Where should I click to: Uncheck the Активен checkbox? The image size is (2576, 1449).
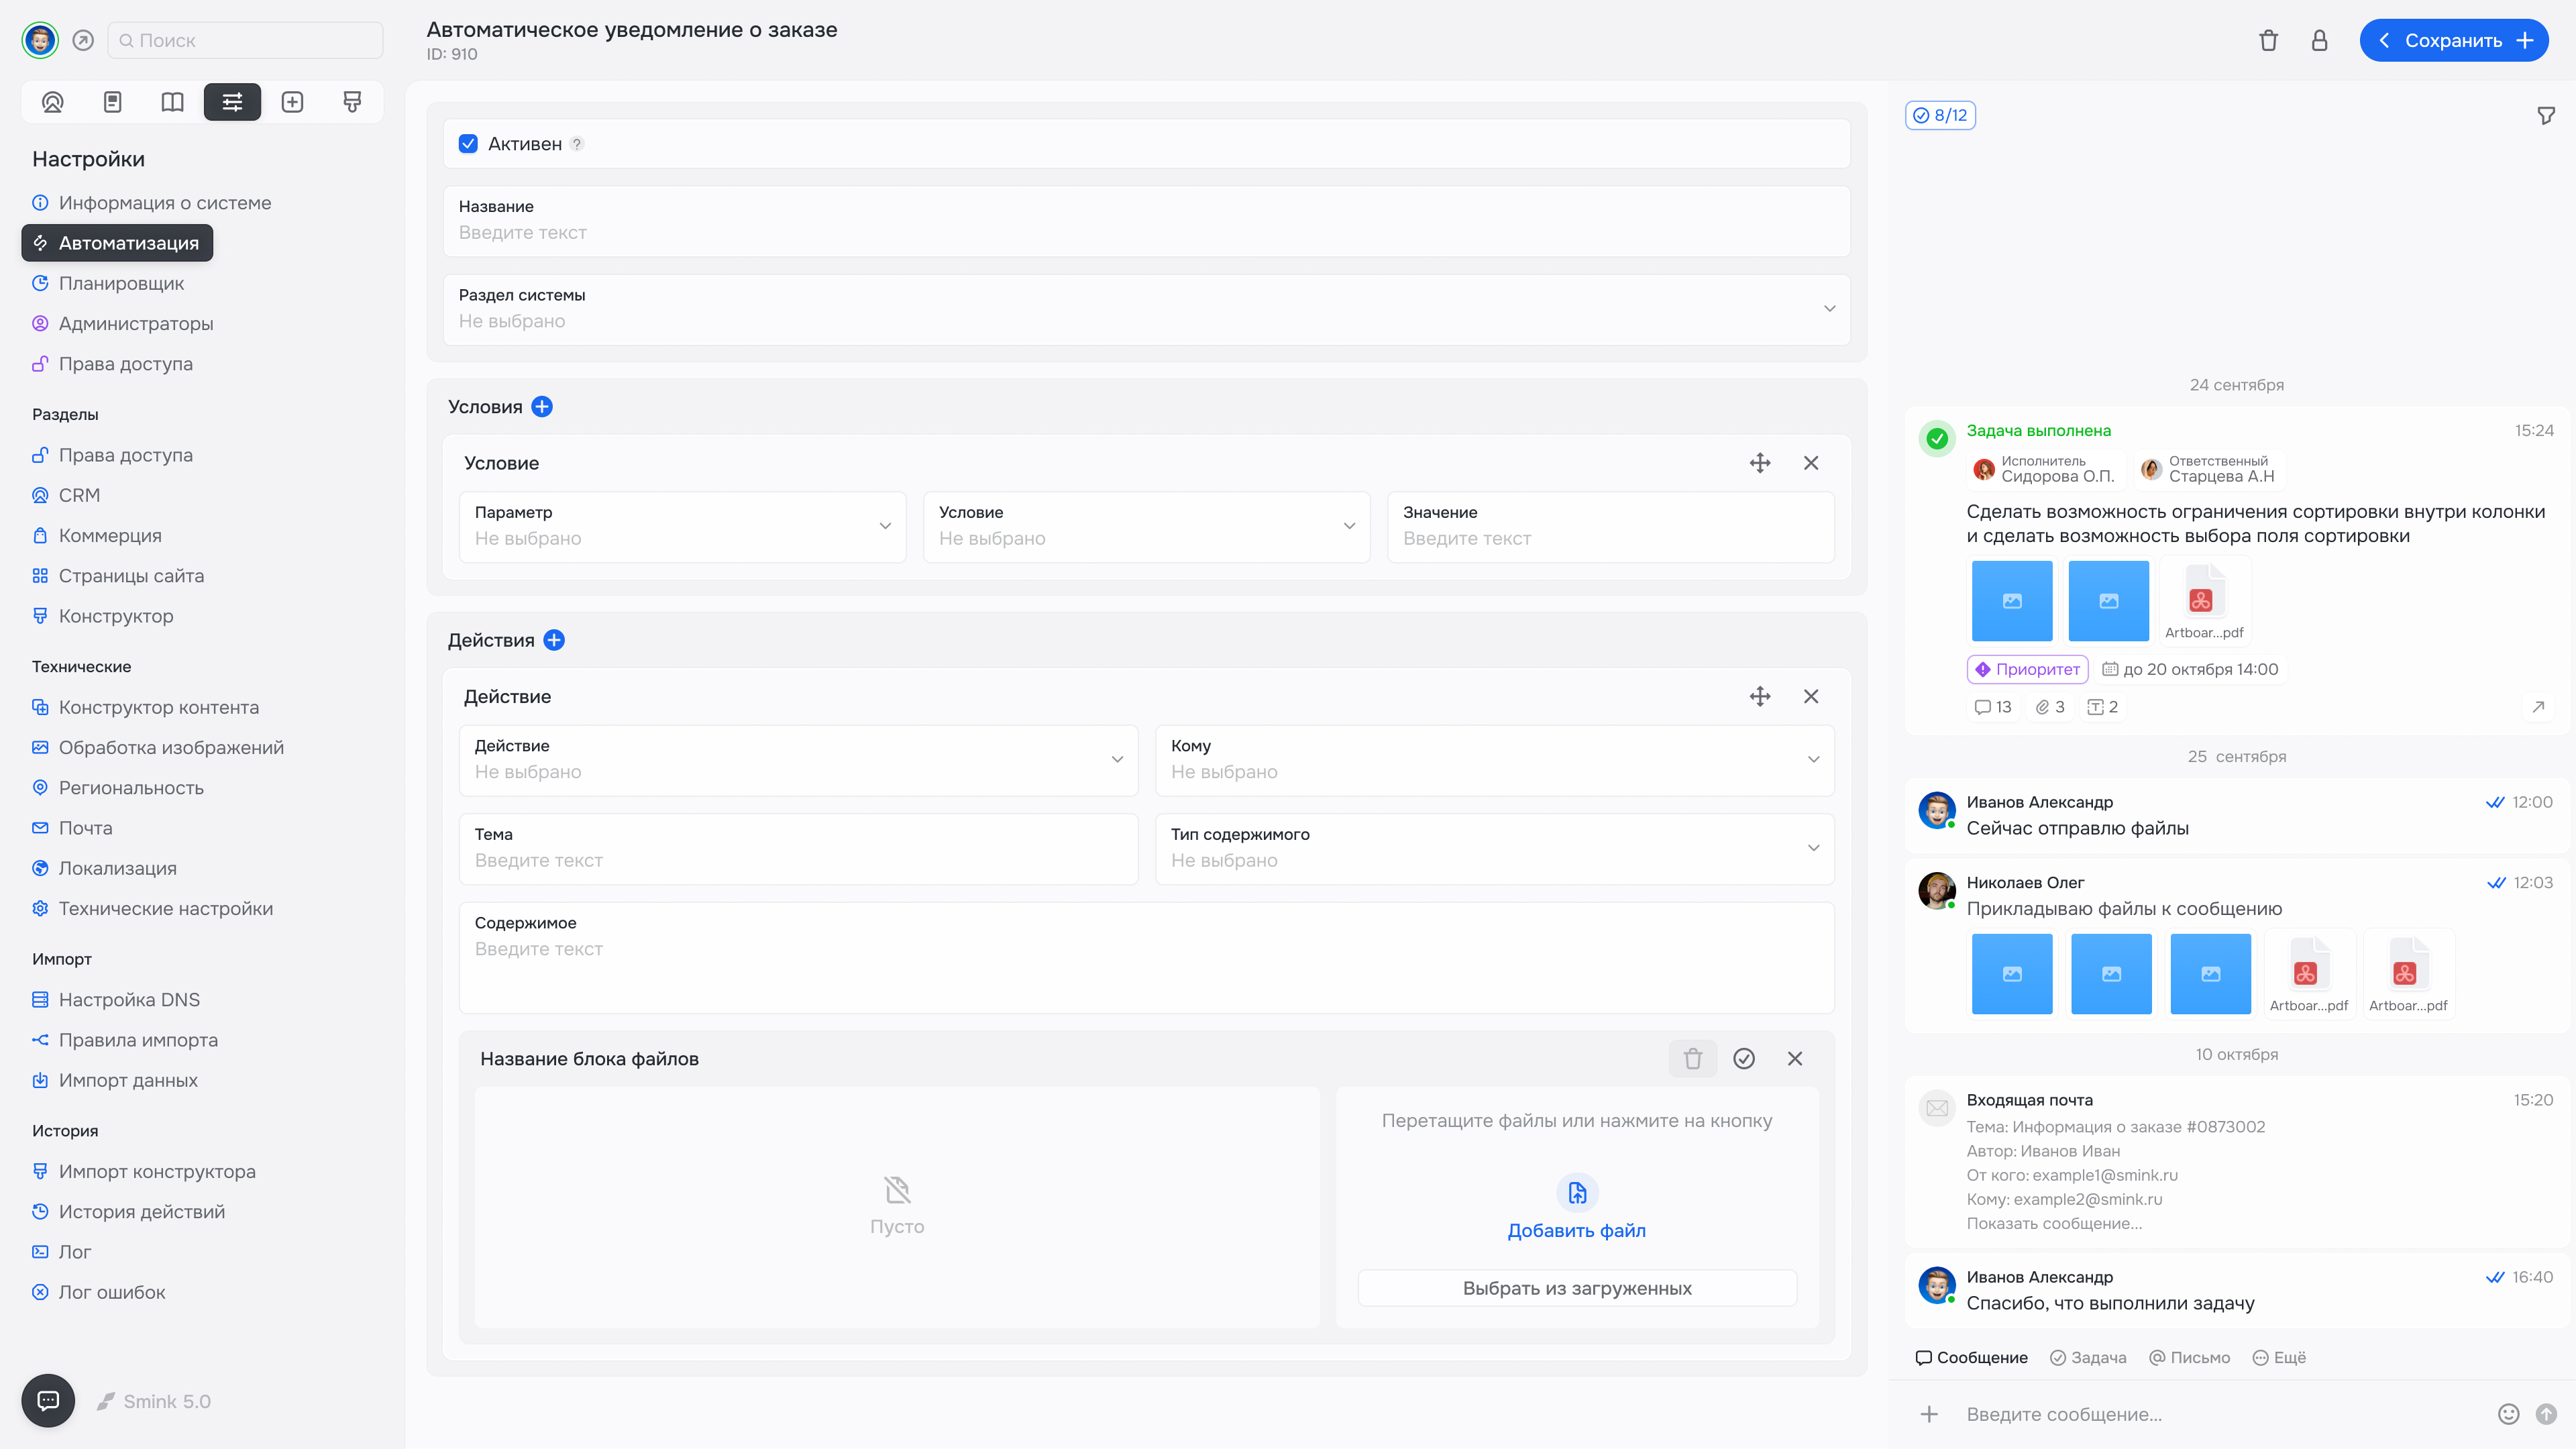(x=468, y=144)
